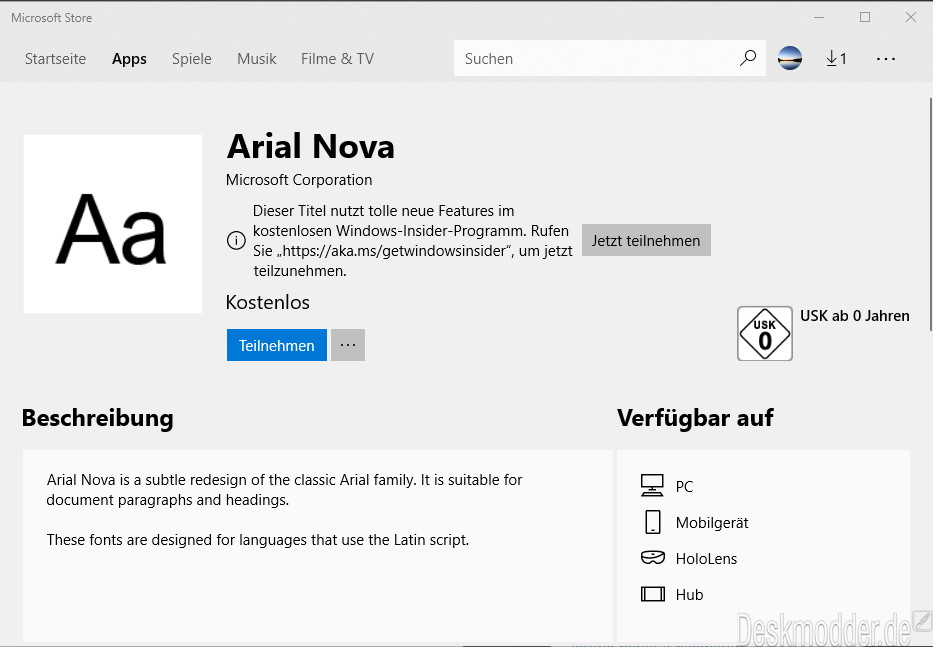
Task: Click the Arial Nova Aa app tile
Action: 113,224
